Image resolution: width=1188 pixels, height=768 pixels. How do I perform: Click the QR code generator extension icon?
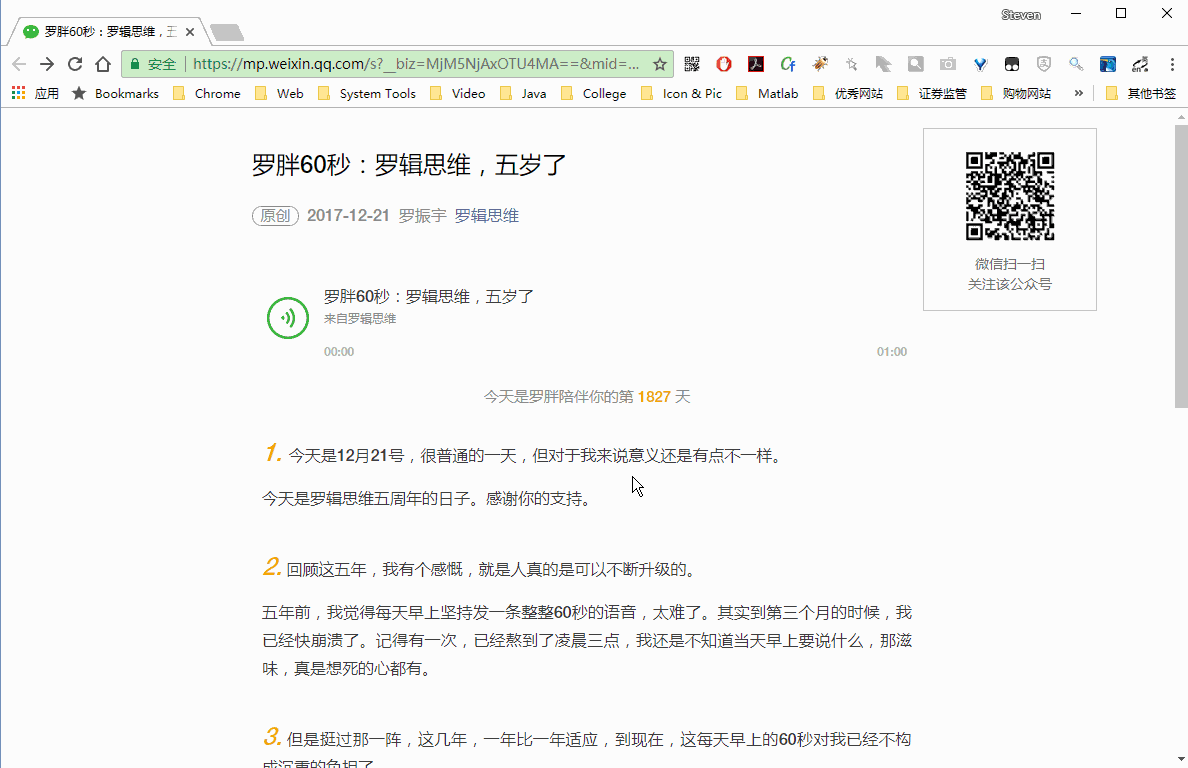pos(692,64)
